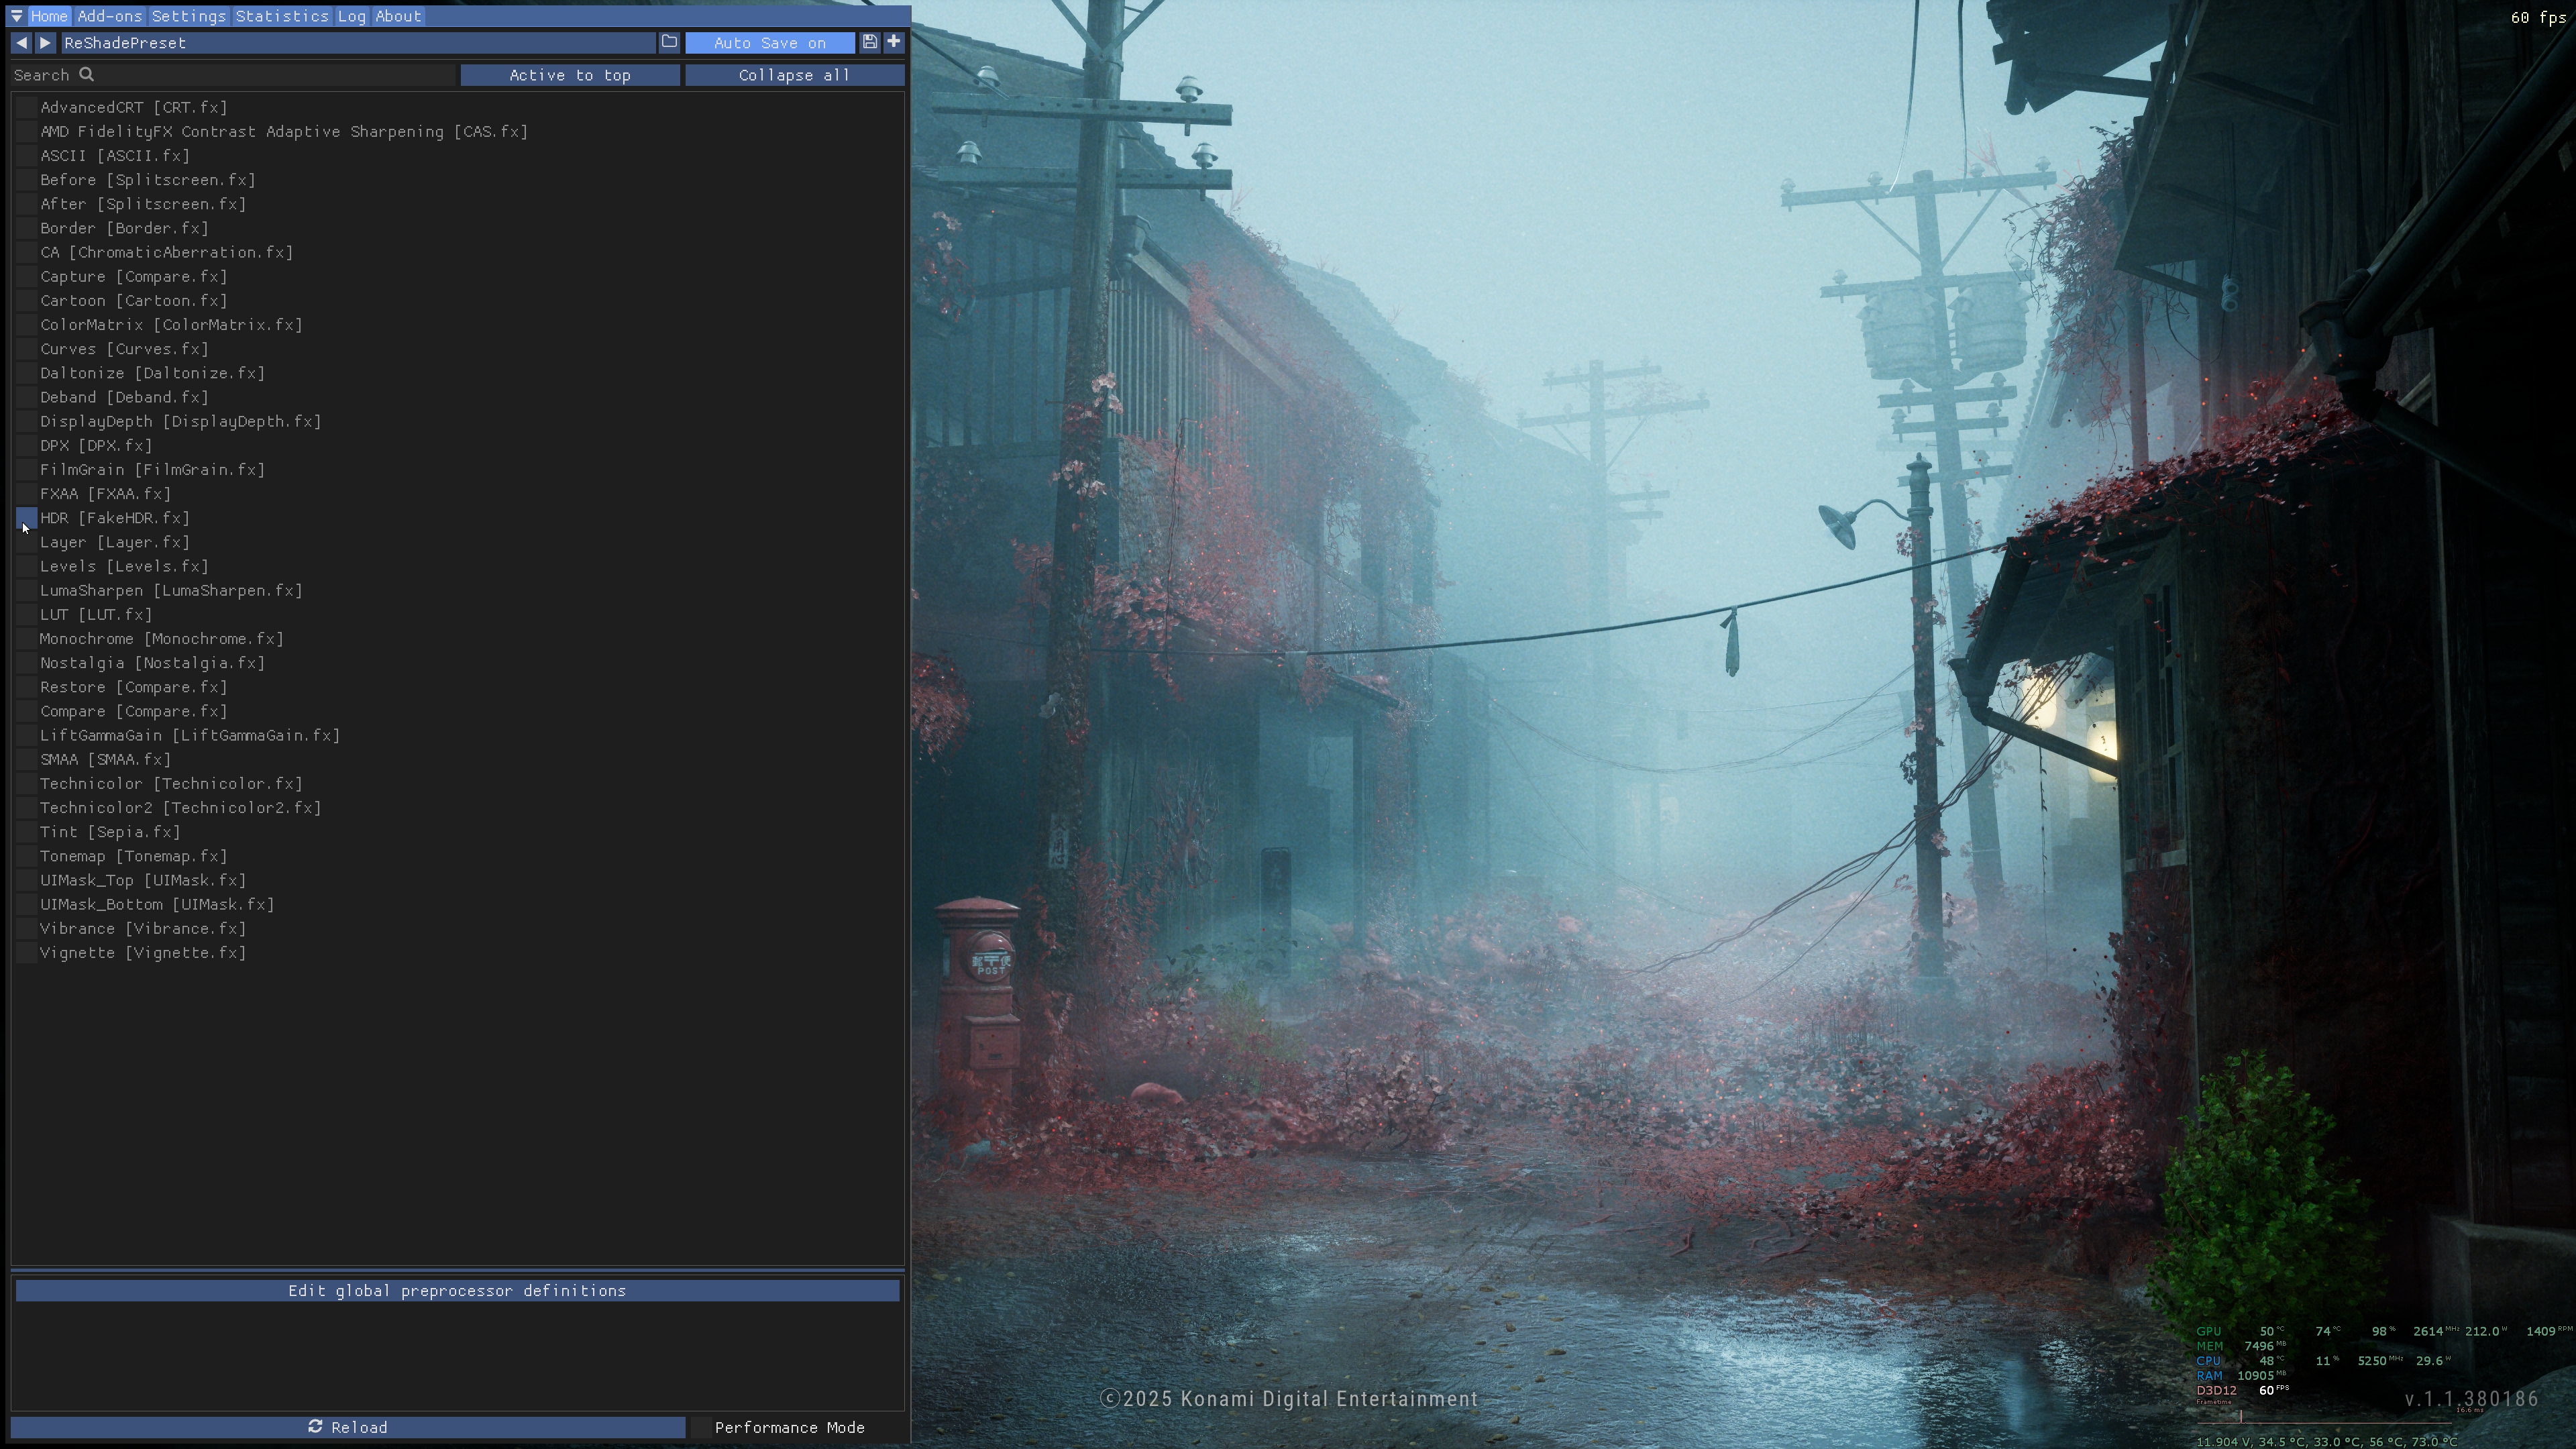Image resolution: width=2576 pixels, height=1449 pixels.
Task: Enable the Performance Mode checkbox
Action: coord(701,1427)
